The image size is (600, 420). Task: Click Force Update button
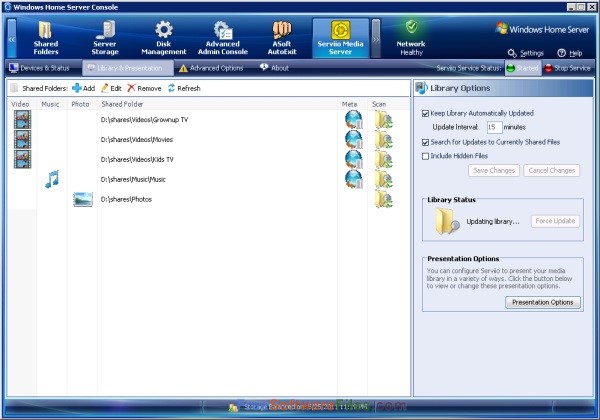coord(555,221)
